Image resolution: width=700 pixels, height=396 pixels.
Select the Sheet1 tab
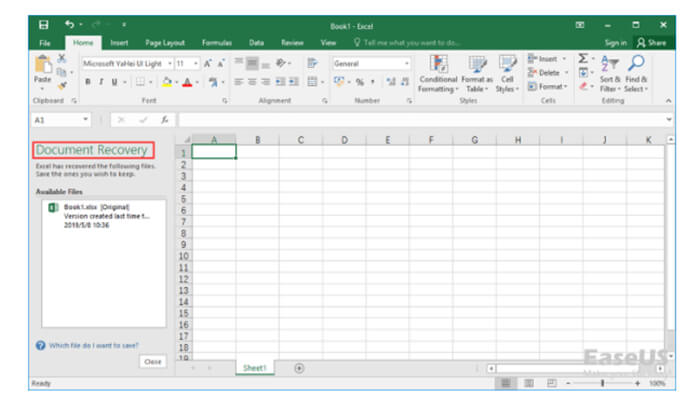pyautogui.click(x=254, y=368)
